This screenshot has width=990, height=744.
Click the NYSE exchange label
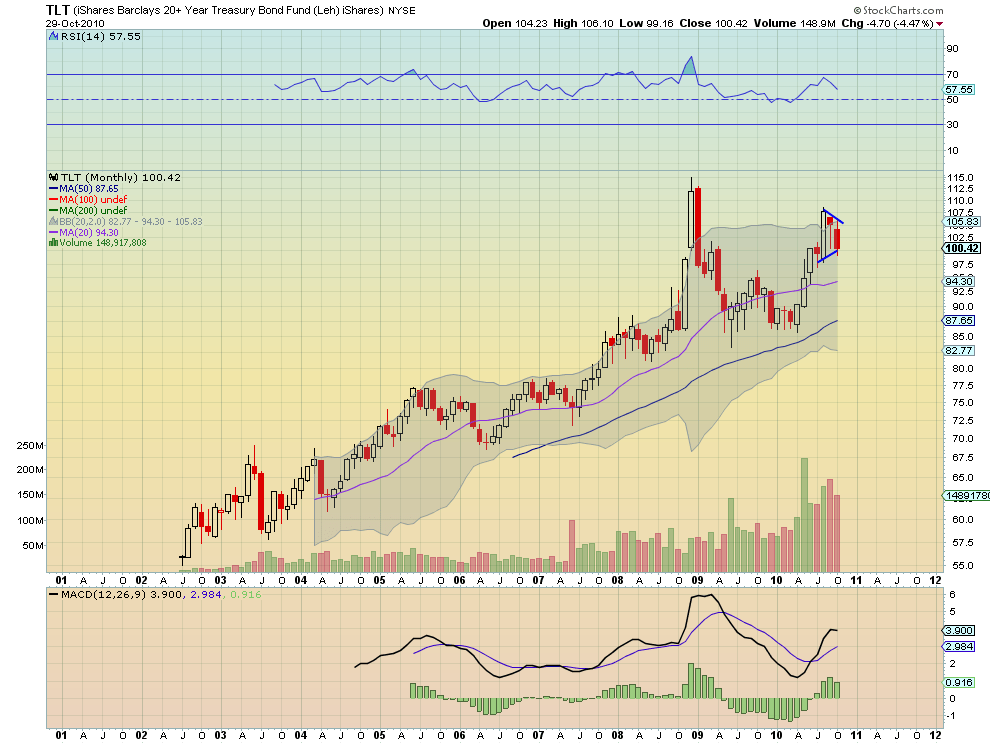coord(402,11)
